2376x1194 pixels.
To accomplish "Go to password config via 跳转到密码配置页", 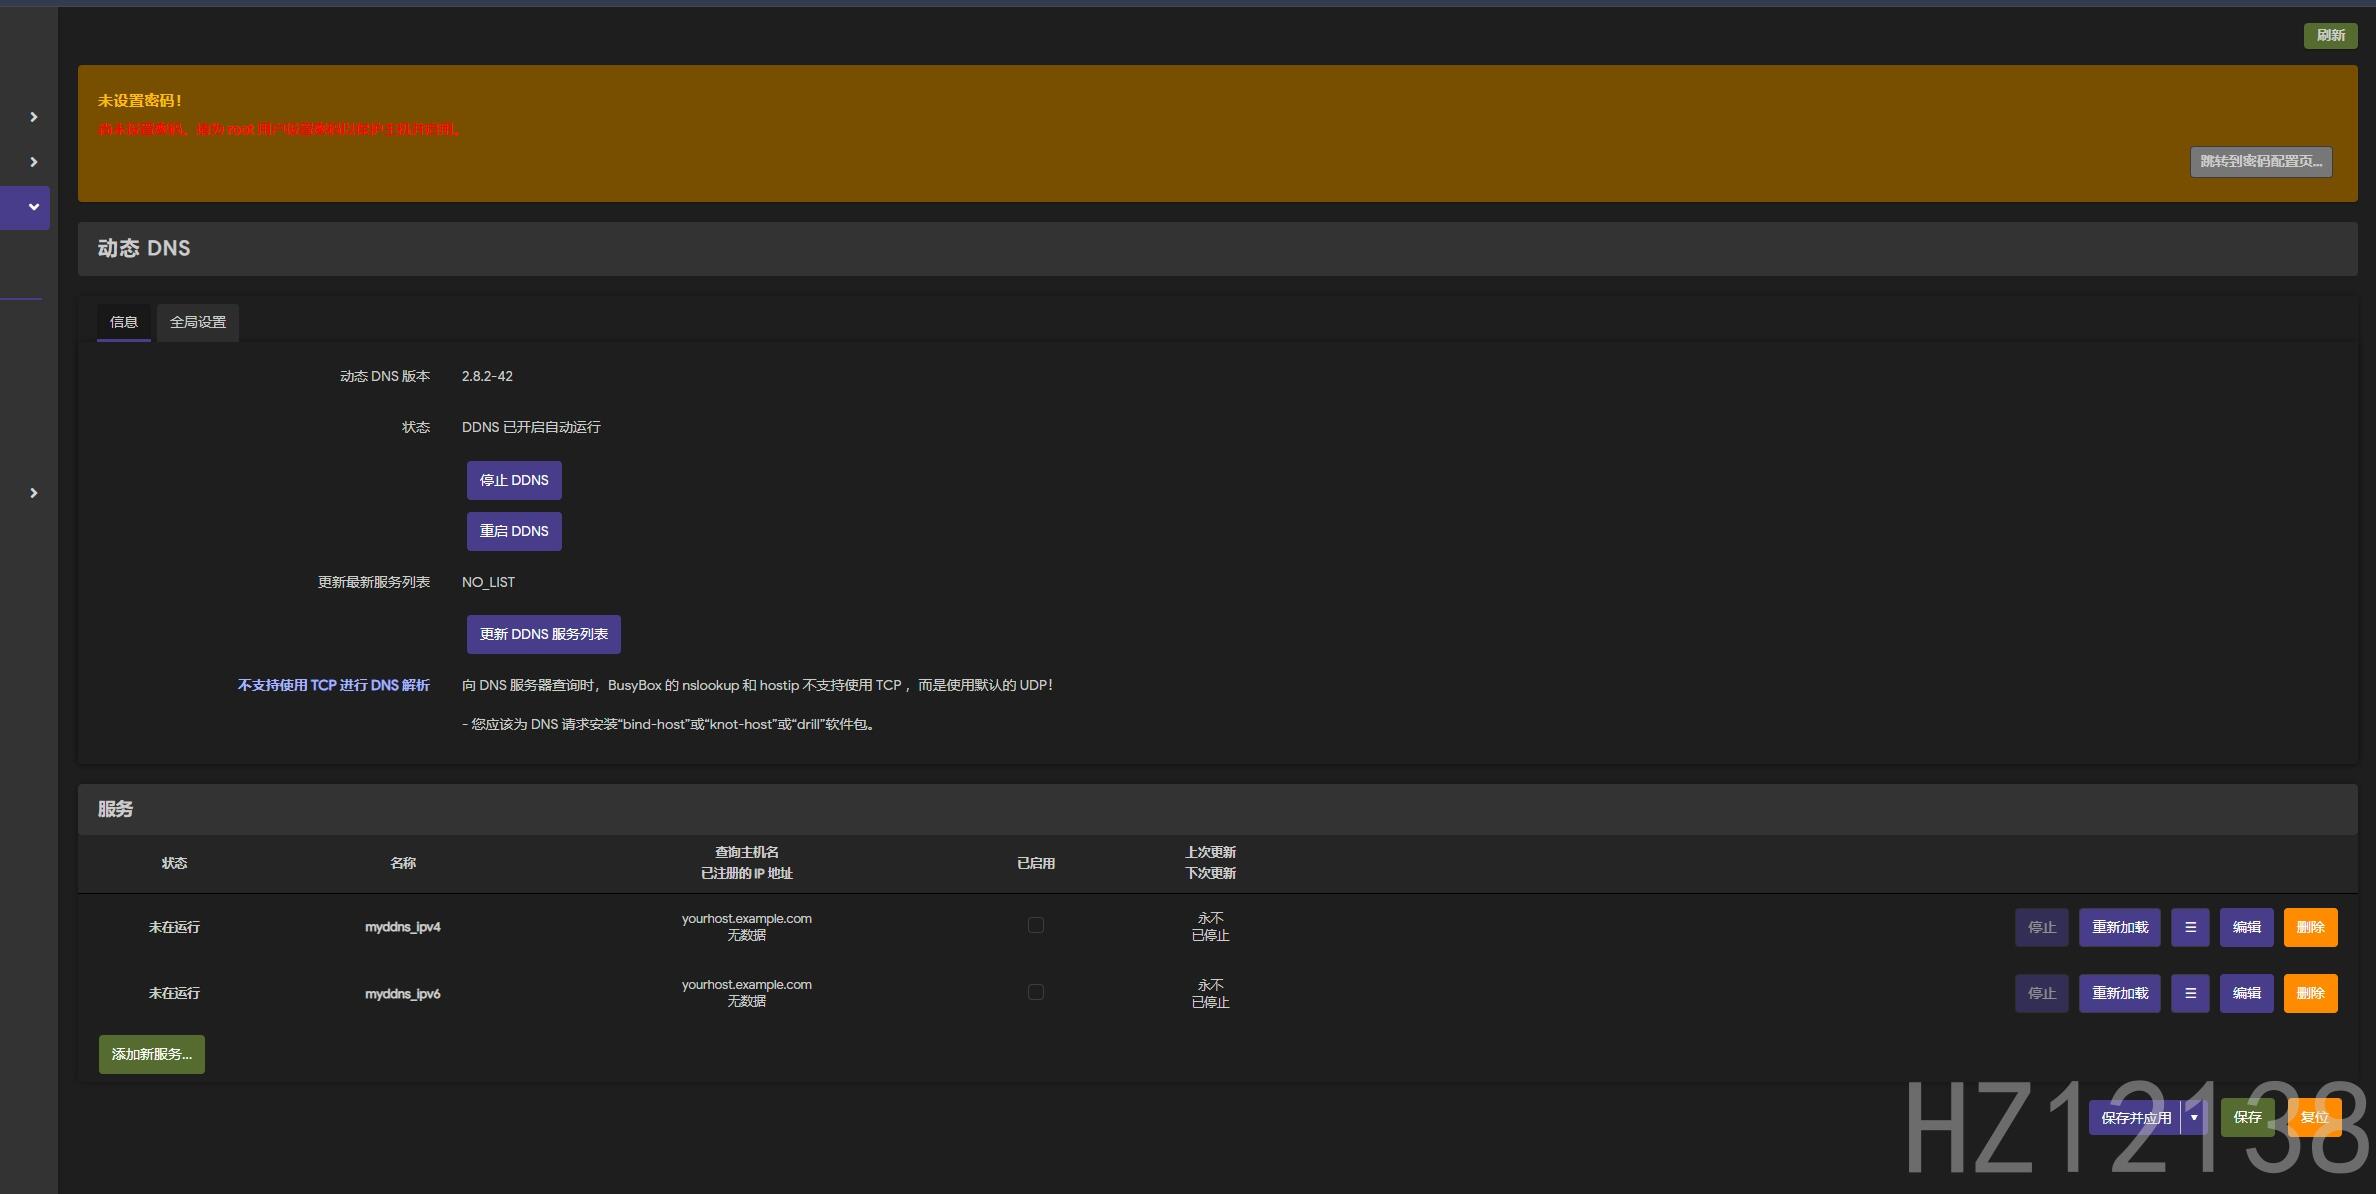I will [x=2261, y=161].
